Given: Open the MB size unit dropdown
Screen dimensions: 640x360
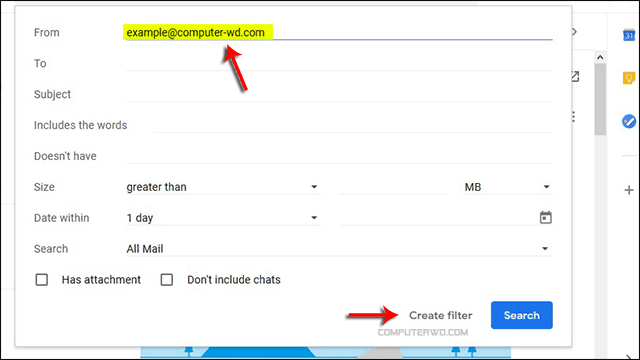Looking at the screenshot, I should (x=508, y=187).
